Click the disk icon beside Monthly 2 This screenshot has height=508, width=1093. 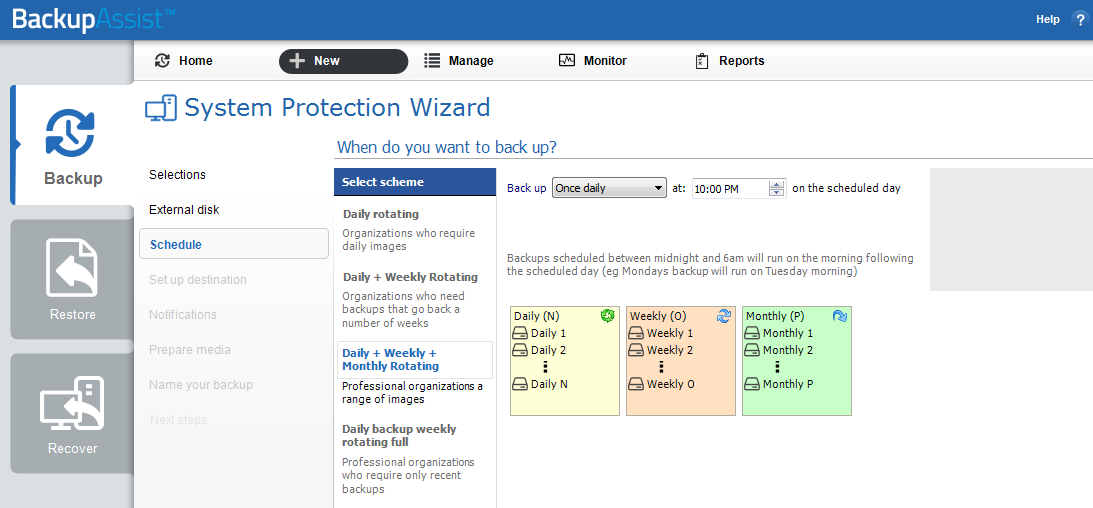tap(753, 350)
